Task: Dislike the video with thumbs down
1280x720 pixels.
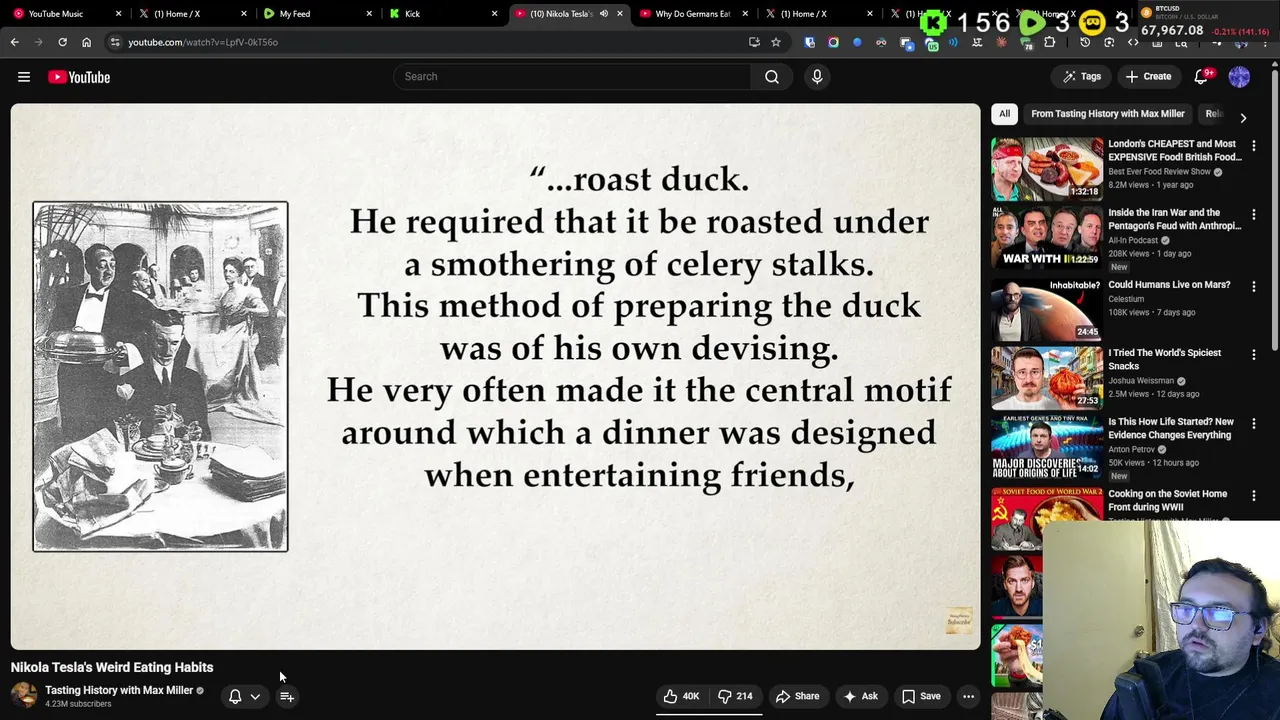Action: tap(735, 696)
